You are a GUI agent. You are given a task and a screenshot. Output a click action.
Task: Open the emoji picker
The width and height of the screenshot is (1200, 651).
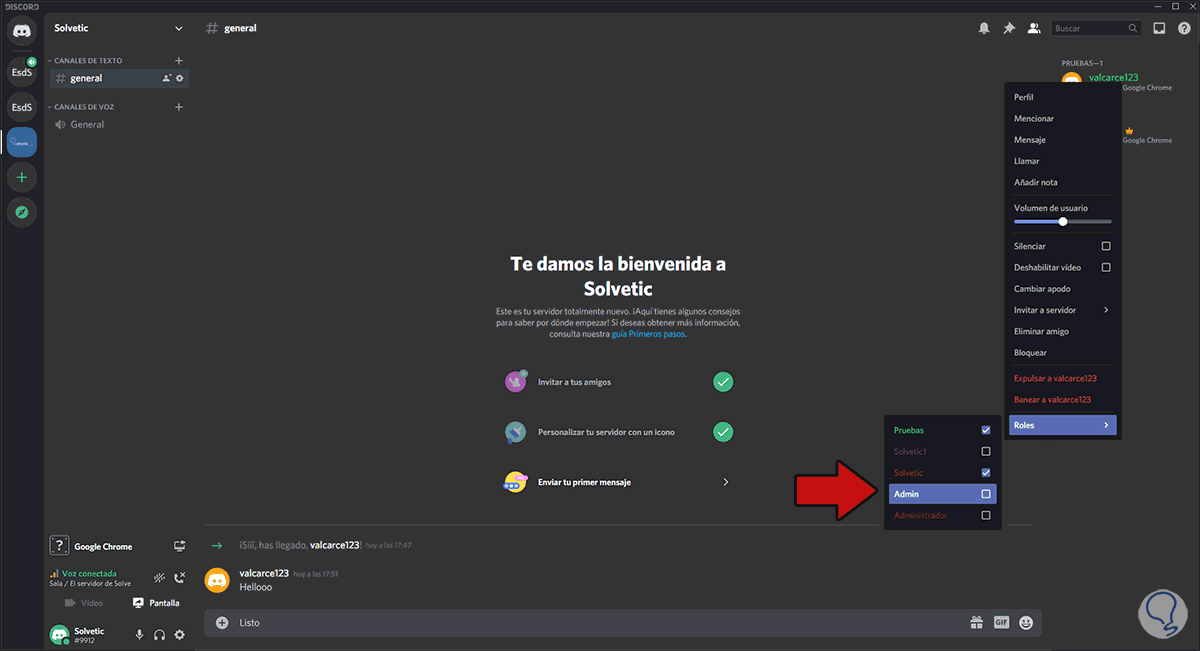pos(1026,622)
